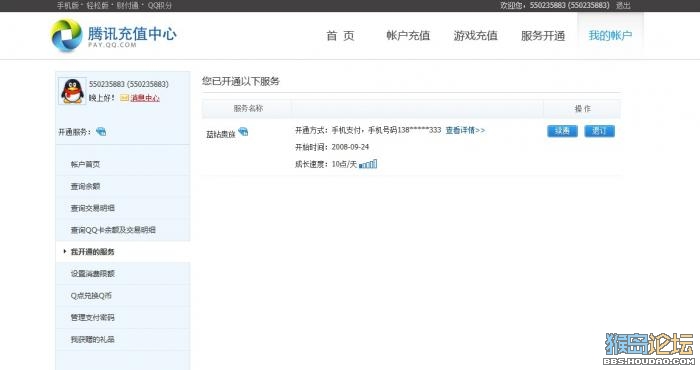The width and height of the screenshot is (700, 370).
Task: Open 我获赠的礼品 in the sidebar menu
Action: tap(92, 339)
